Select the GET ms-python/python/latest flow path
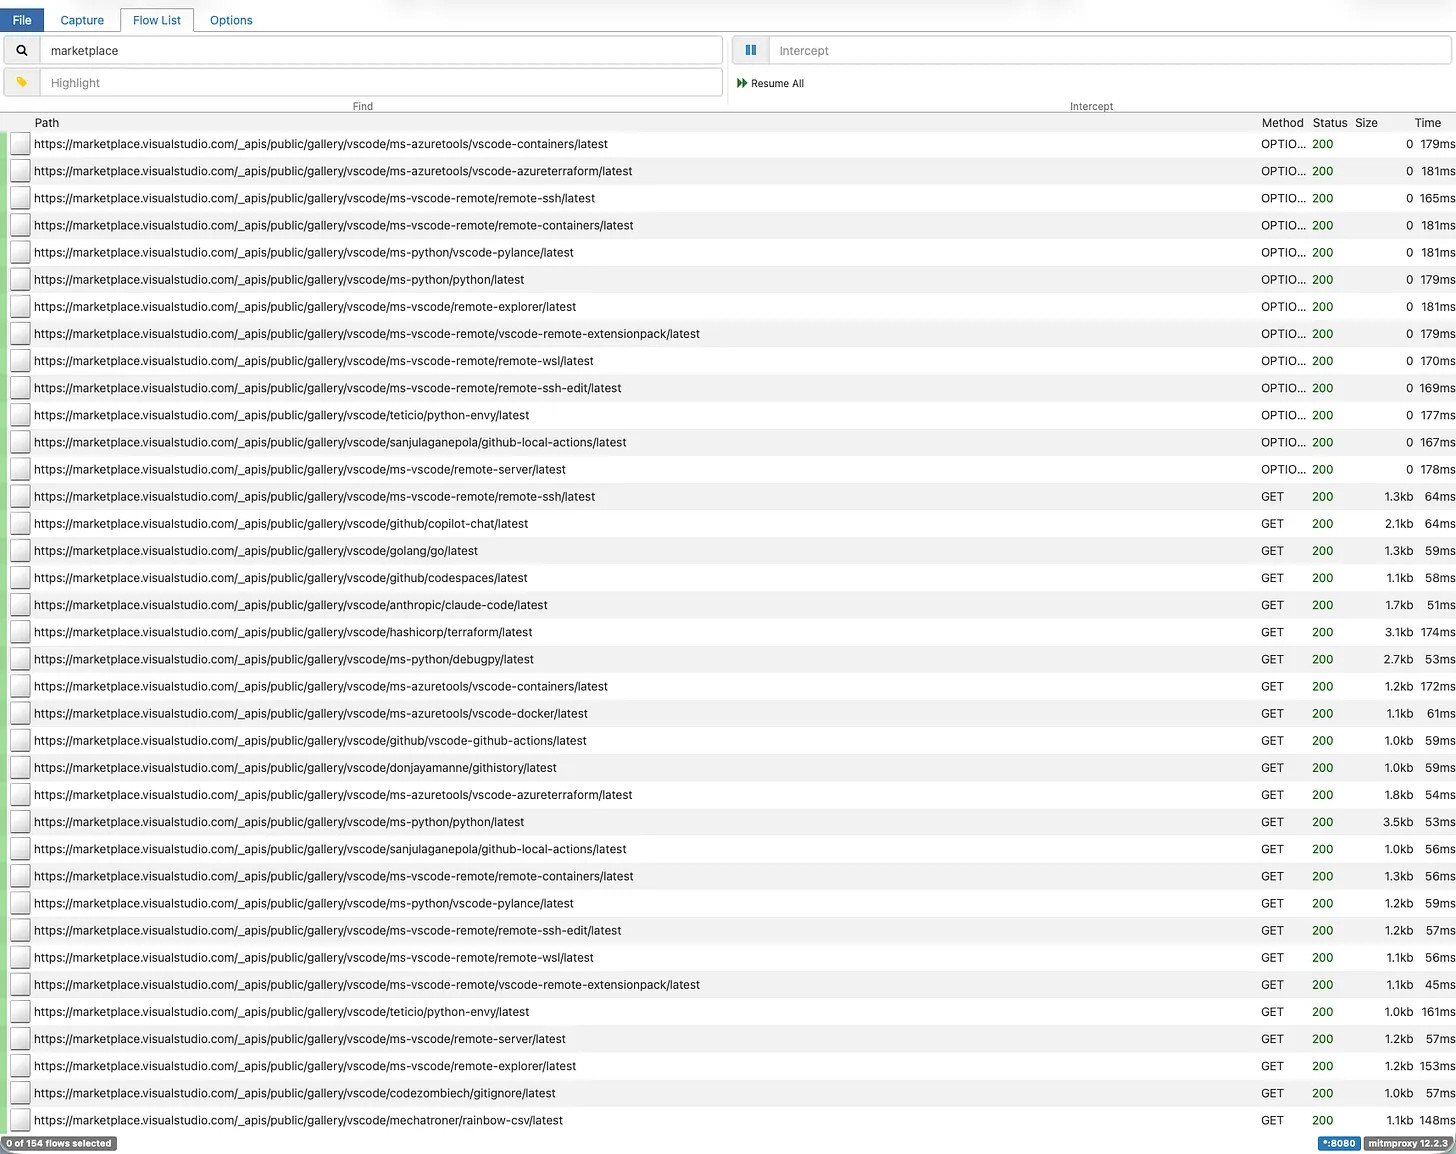 click(x=279, y=821)
